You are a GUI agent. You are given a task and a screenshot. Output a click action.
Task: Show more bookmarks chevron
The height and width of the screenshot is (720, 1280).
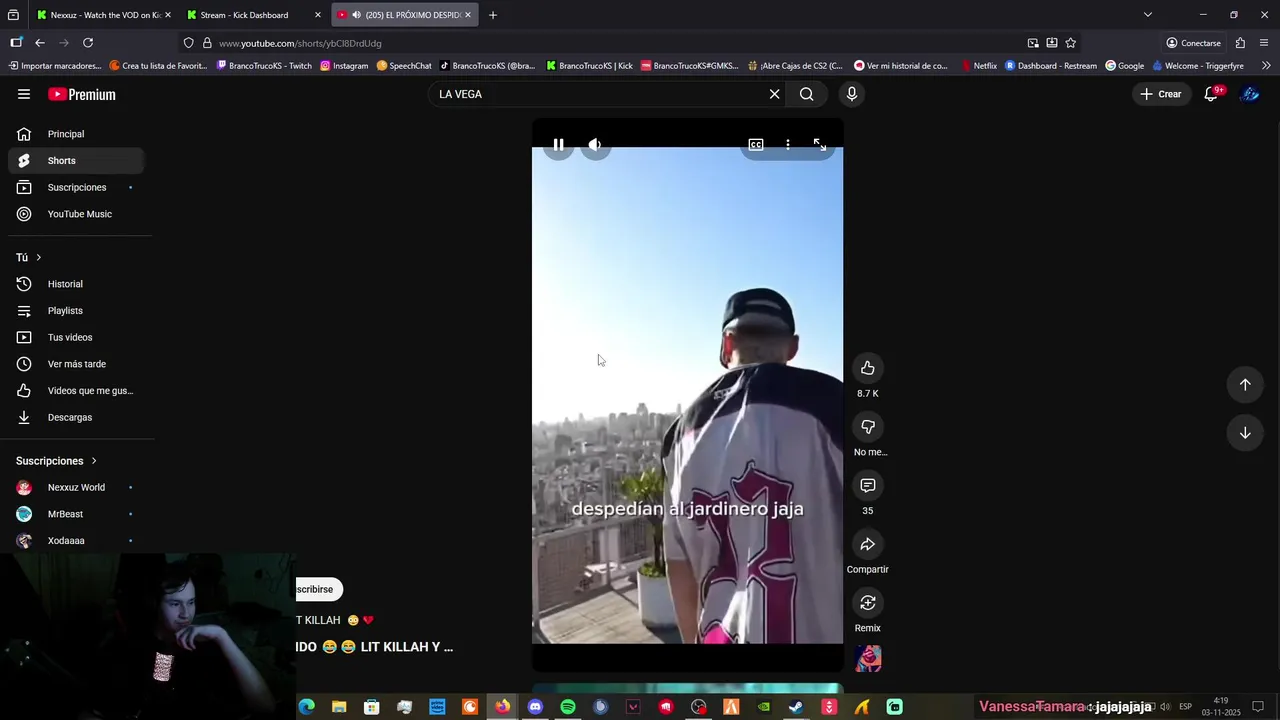pyautogui.click(x=1266, y=66)
